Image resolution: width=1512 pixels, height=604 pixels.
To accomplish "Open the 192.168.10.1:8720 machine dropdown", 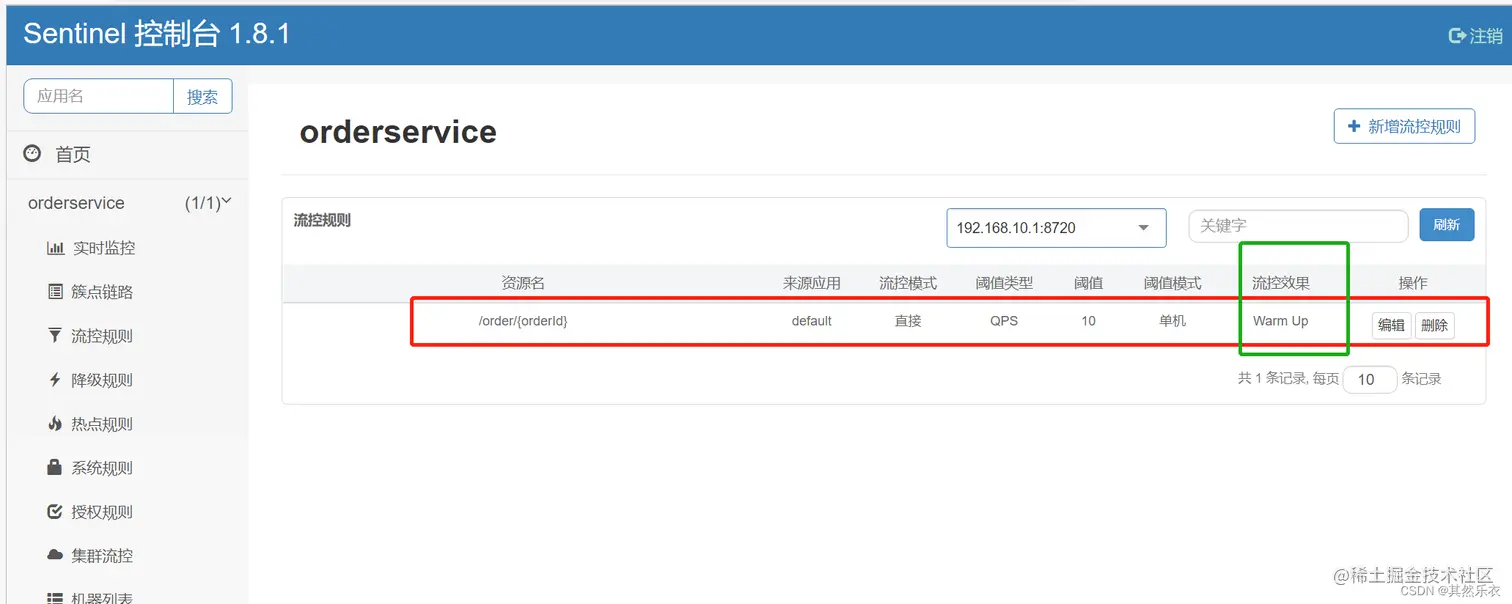I will pos(1056,228).
